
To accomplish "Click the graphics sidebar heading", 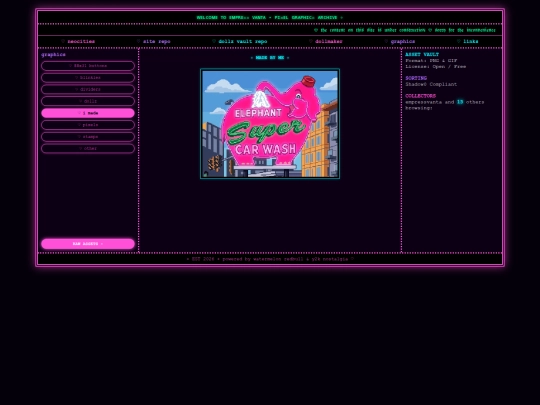I will pos(53,54).
